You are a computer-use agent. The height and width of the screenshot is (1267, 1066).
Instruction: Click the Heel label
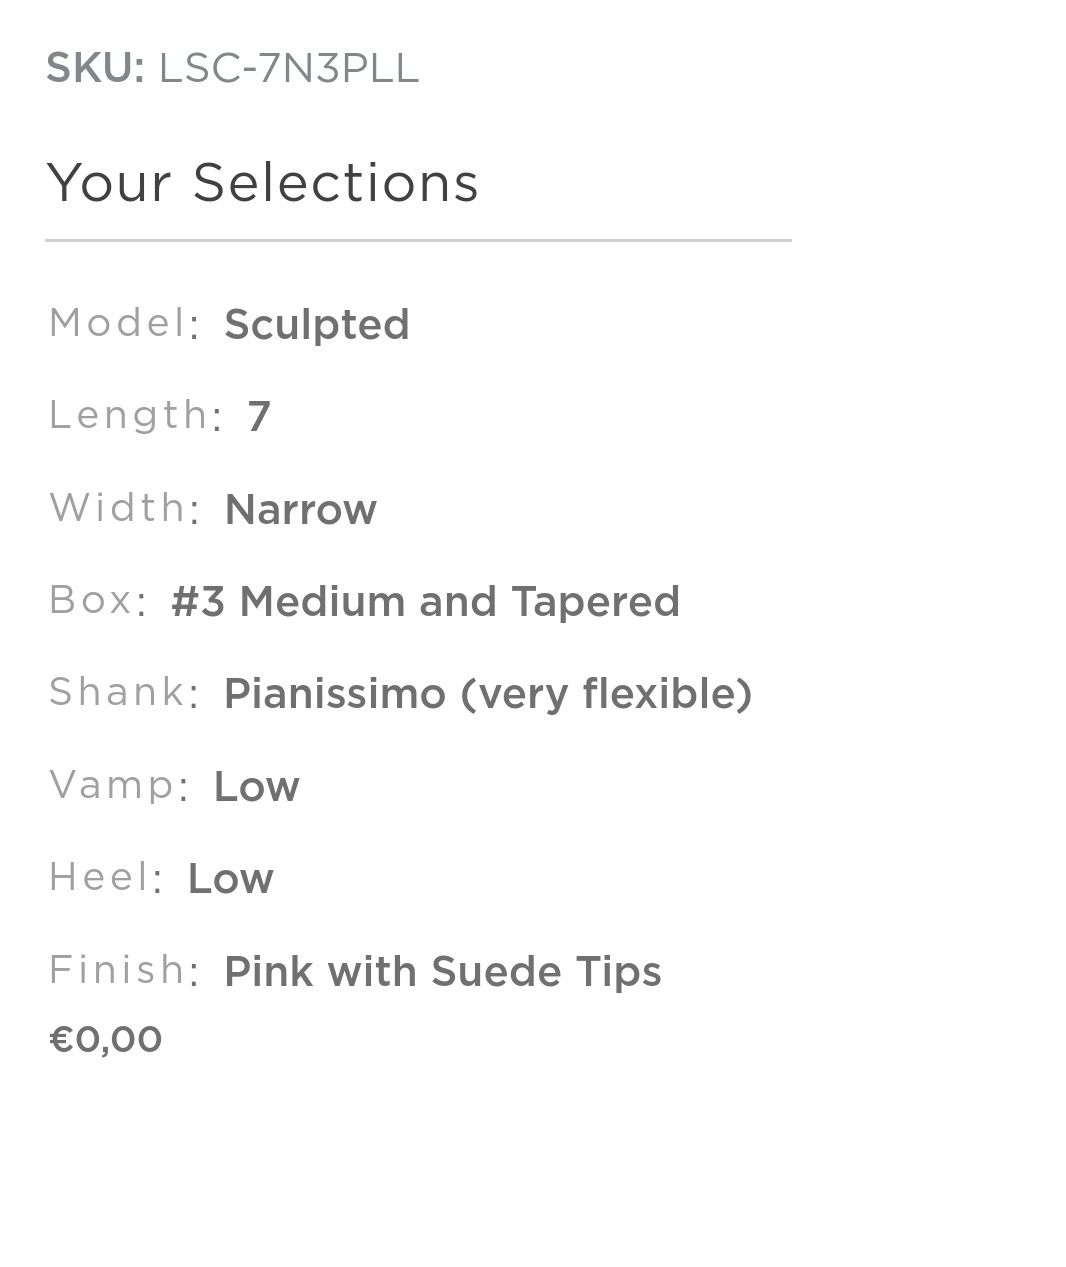tap(99, 877)
